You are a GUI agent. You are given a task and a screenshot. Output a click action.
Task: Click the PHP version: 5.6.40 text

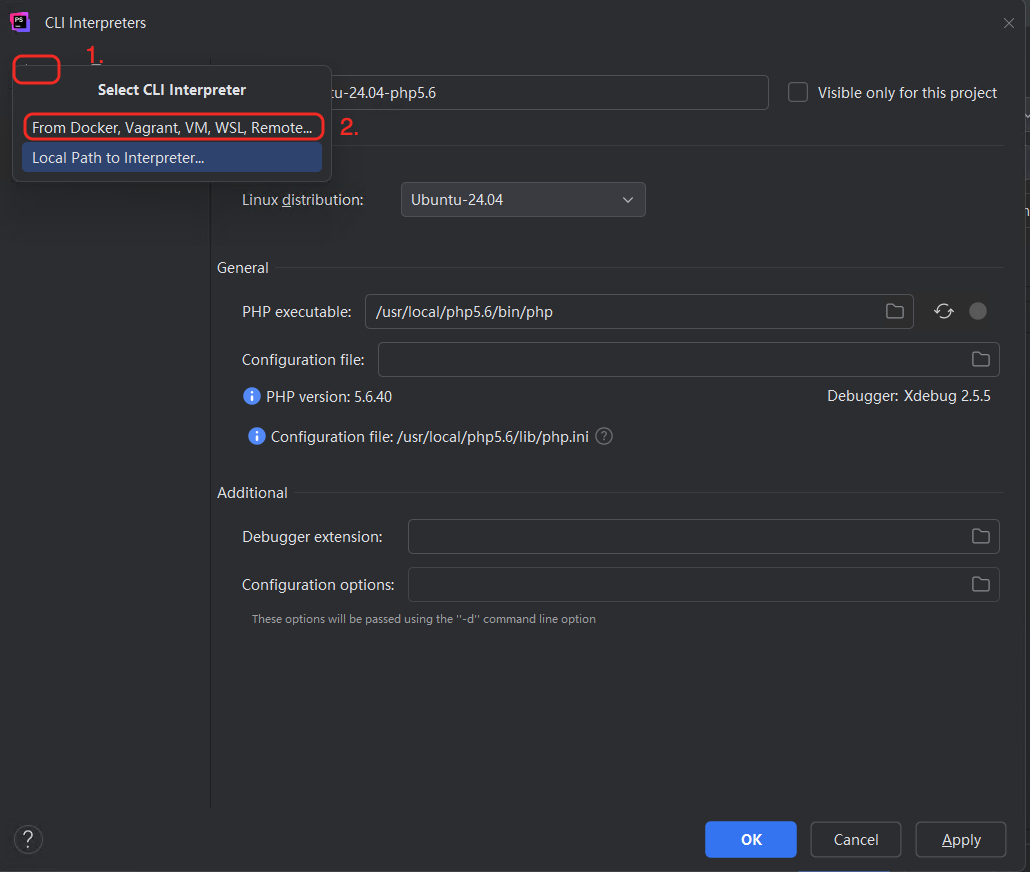click(328, 397)
